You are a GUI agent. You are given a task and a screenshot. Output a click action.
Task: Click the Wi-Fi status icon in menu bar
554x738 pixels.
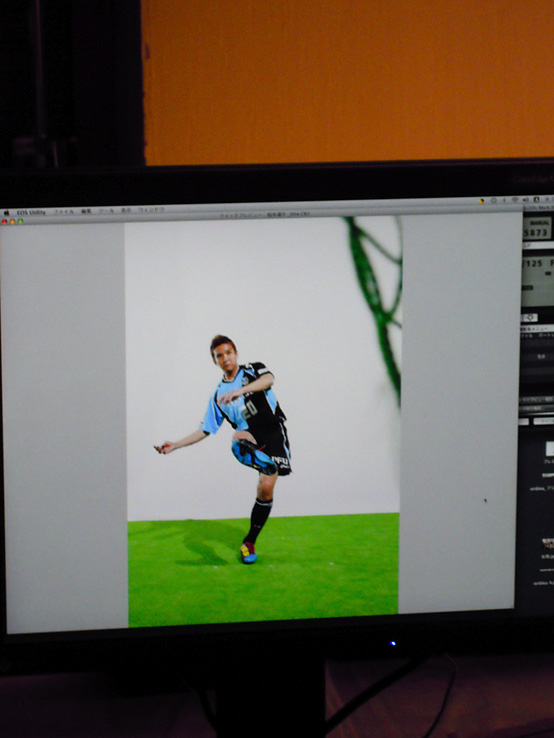tap(515, 200)
